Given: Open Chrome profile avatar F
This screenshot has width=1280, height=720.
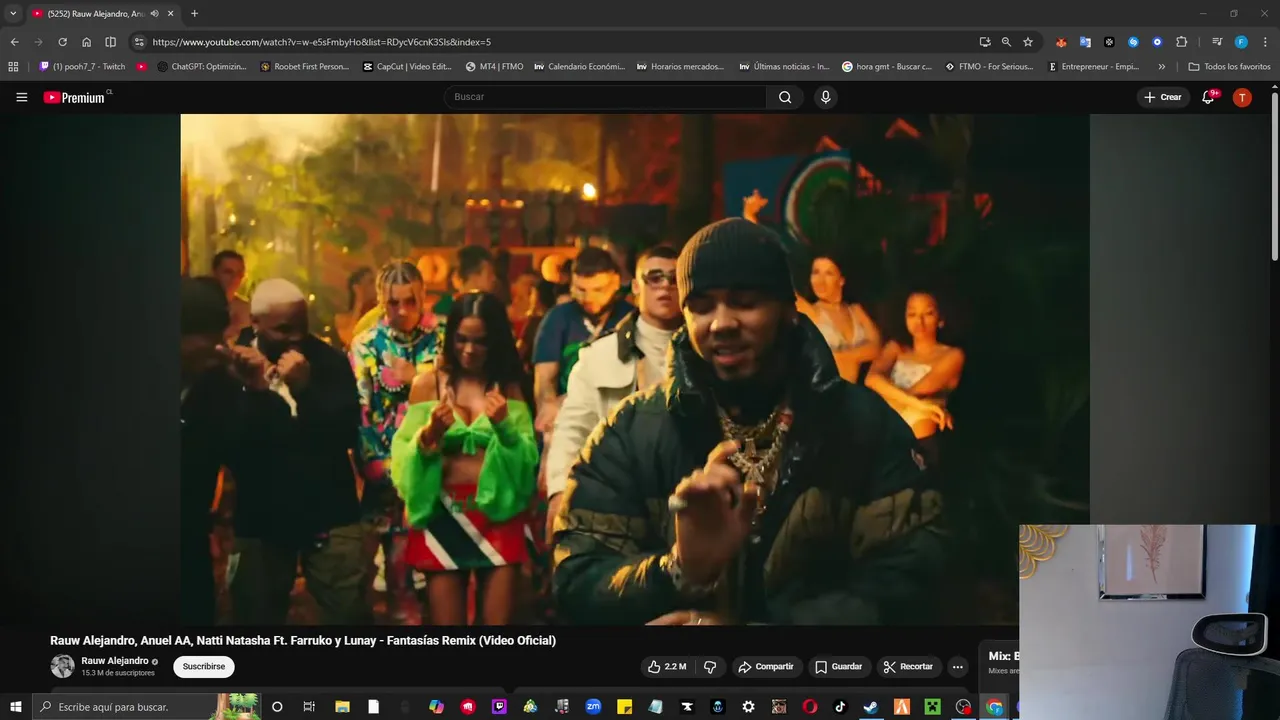Looking at the screenshot, I should (x=1241, y=42).
